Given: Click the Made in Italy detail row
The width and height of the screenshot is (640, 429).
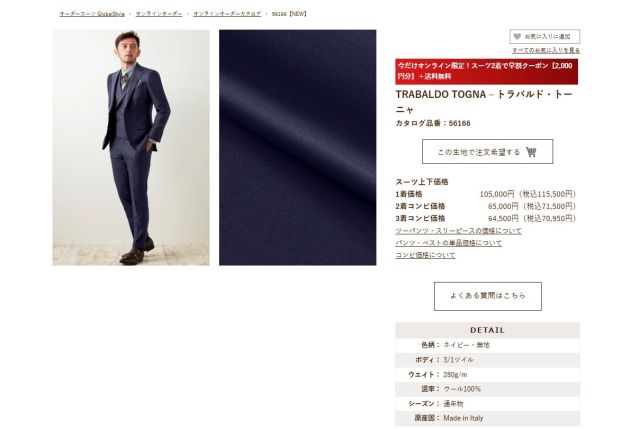Looking at the screenshot, I should pos(487,418).
